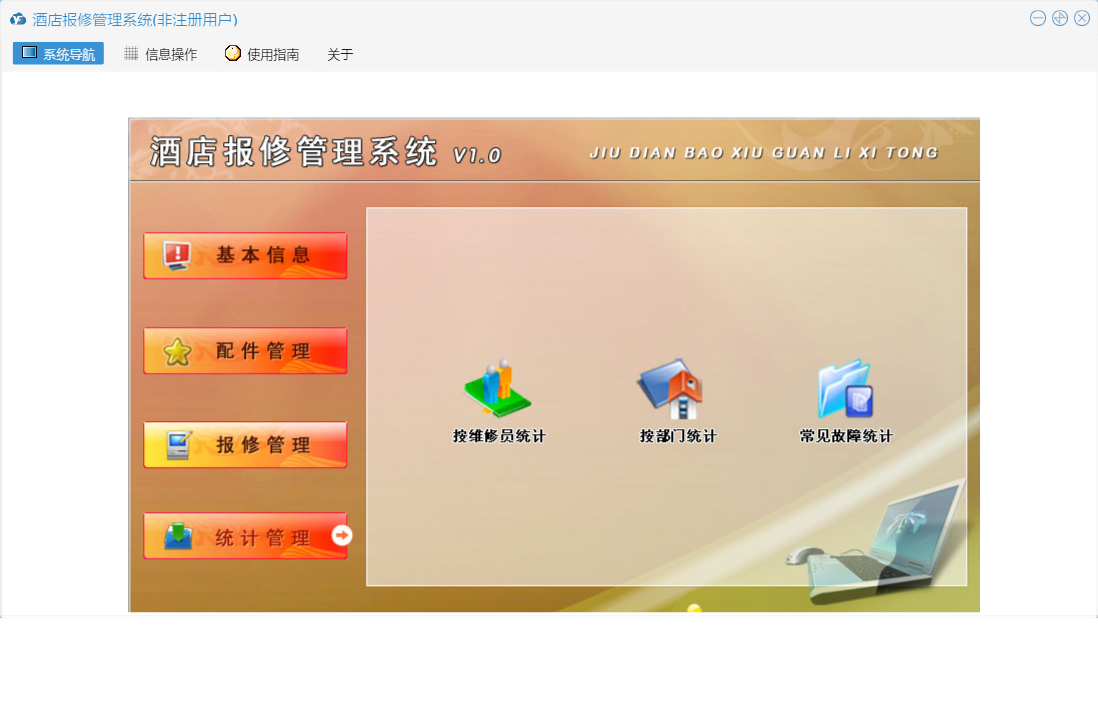The height and width of the screenshot is (719, 1098).
Task: Open the 使用指南 menu
Action: pyautogui.click(x=263, y=54)
